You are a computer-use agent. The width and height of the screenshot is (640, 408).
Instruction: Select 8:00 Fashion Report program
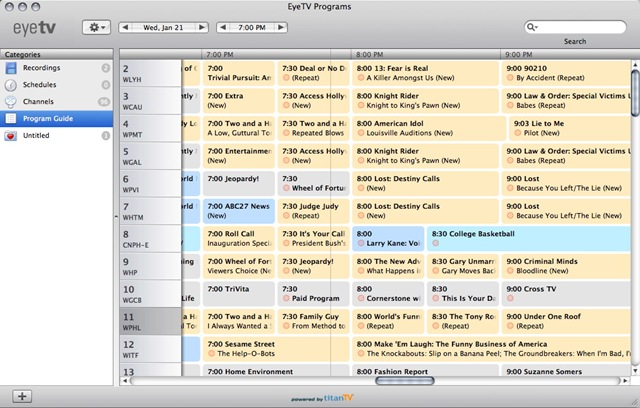coord(425,370)
